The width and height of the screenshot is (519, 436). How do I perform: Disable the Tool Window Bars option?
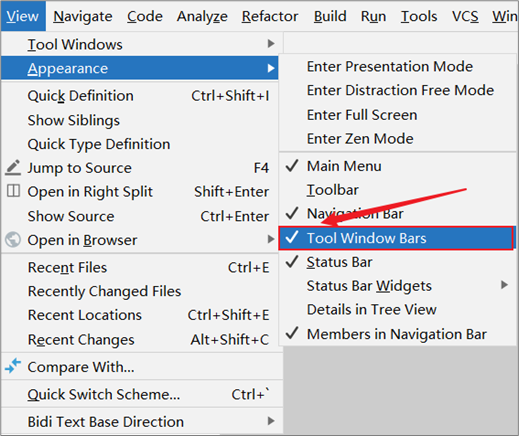pyautogui.click(x=396, y=238)
